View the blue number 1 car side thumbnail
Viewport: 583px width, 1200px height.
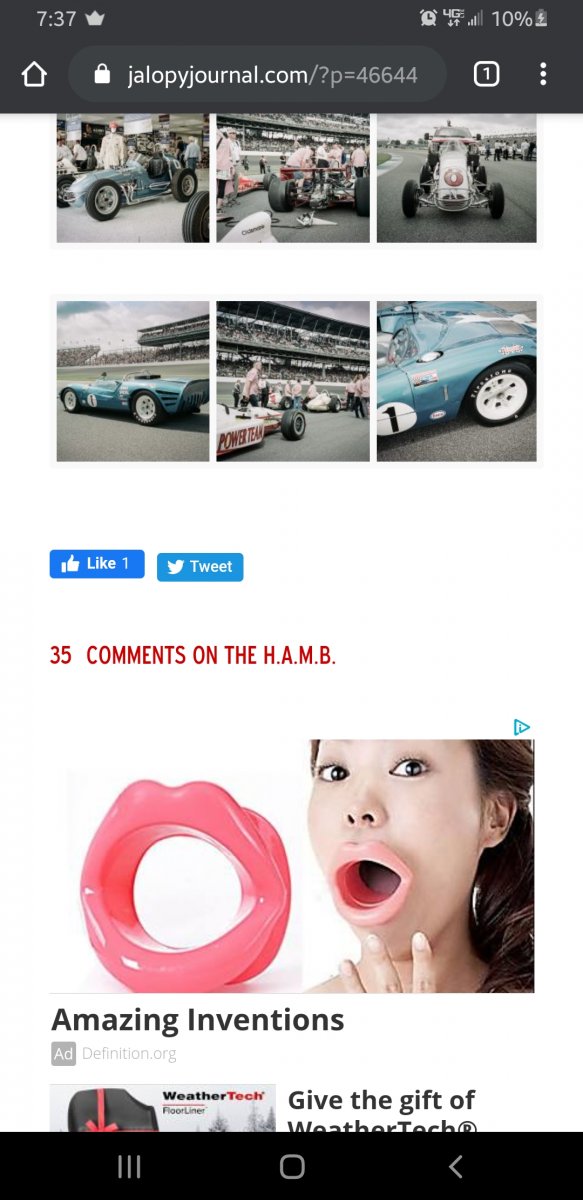click(x=133, y=382)
